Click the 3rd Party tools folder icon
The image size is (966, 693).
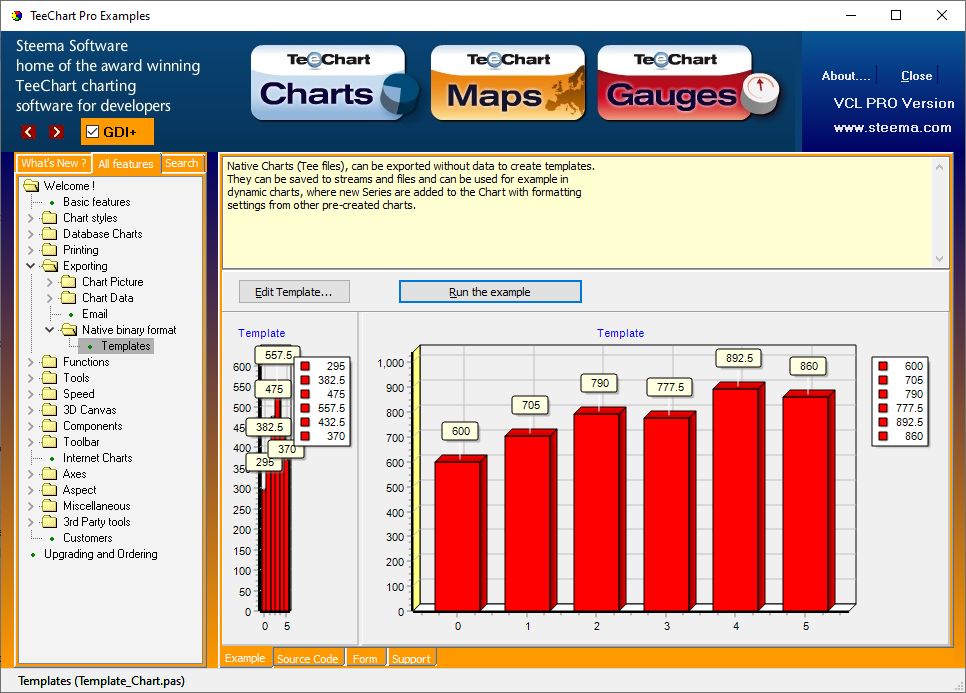(49, 522)
